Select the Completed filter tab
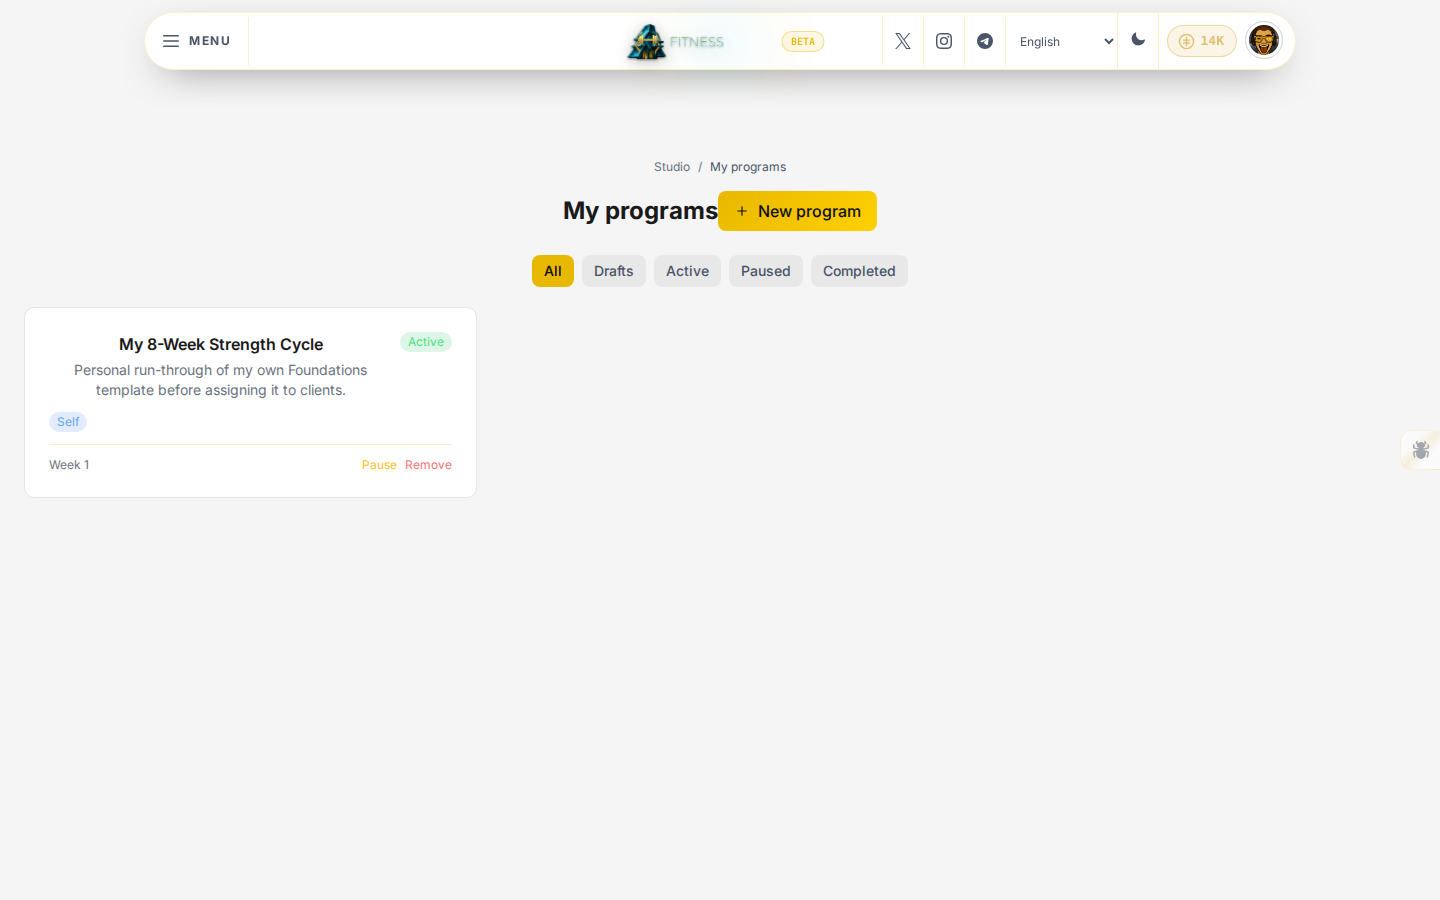This screenshot has height=900, width=1440. [859, 271]
